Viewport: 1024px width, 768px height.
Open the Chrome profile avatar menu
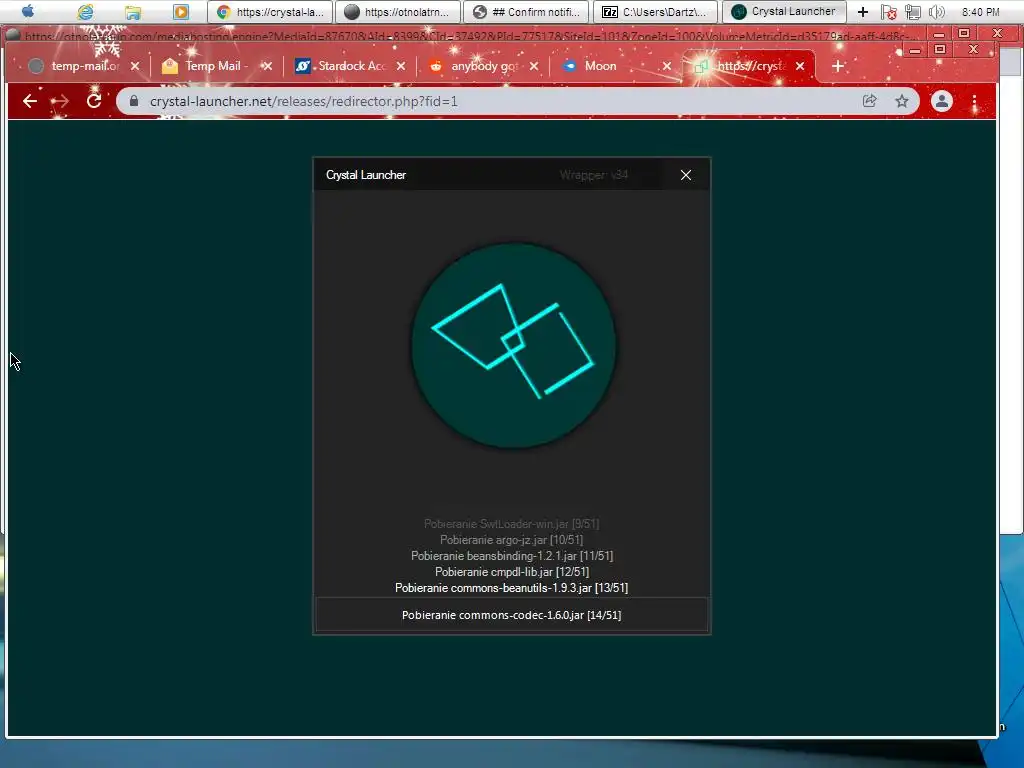(x=942, y=101)
